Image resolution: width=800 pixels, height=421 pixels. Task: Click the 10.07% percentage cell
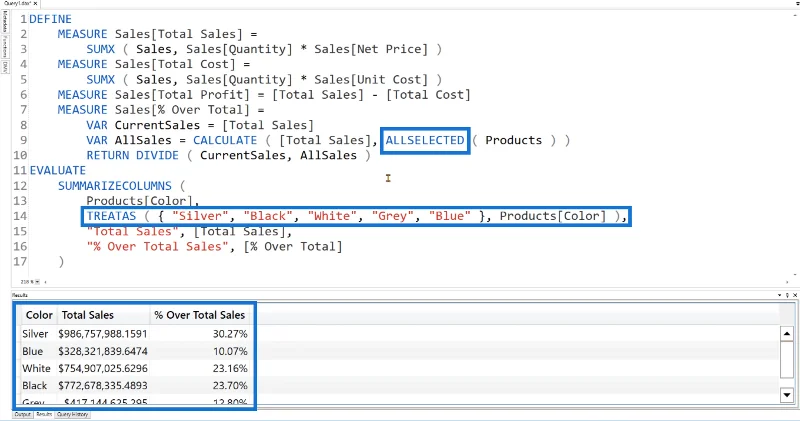(230, 351)
